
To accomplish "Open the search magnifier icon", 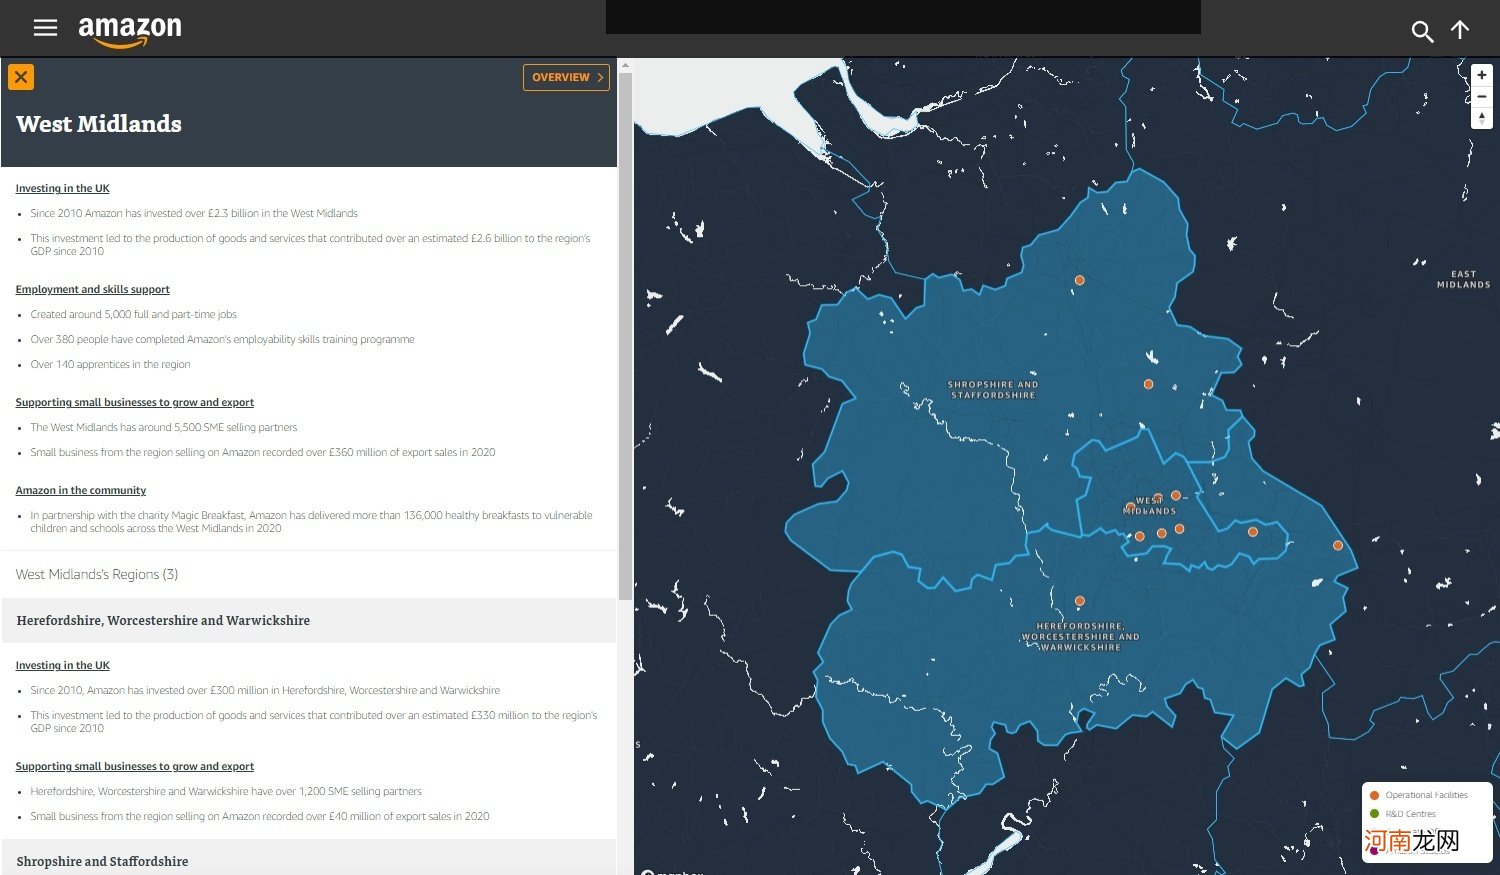I will 1422,32.
